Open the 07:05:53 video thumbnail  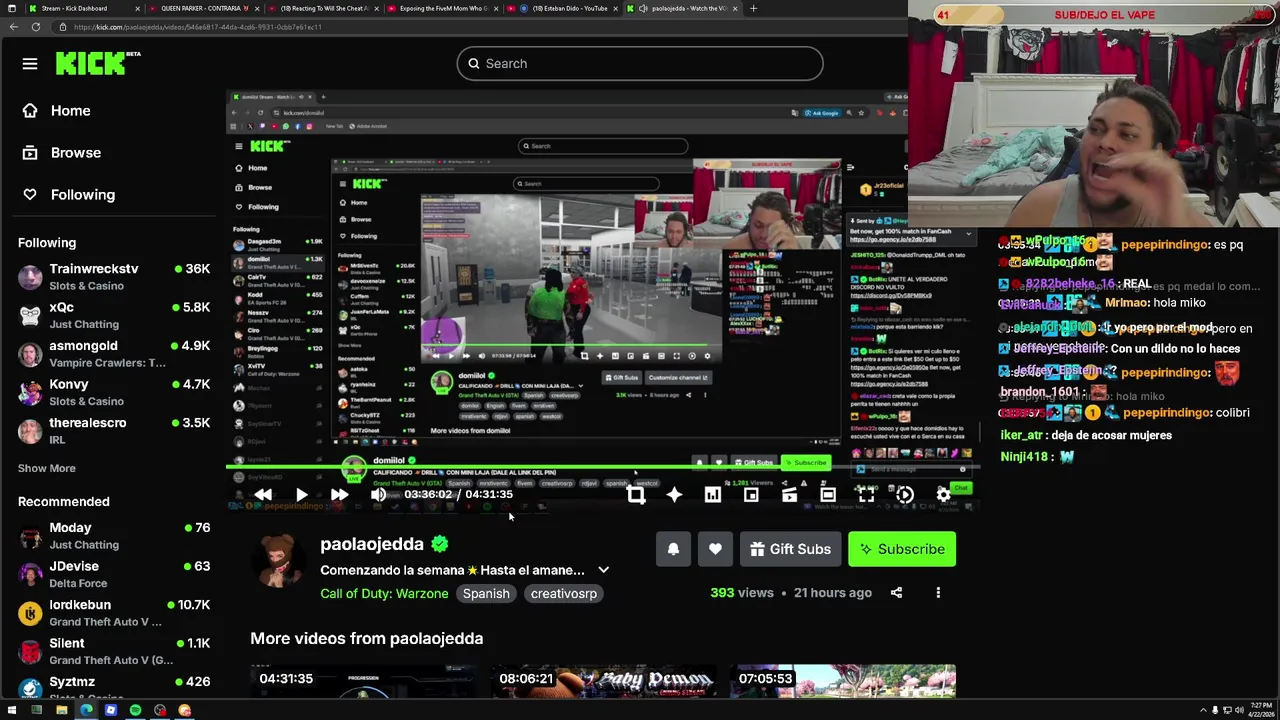pyautogui.click(x=843, y=681)
